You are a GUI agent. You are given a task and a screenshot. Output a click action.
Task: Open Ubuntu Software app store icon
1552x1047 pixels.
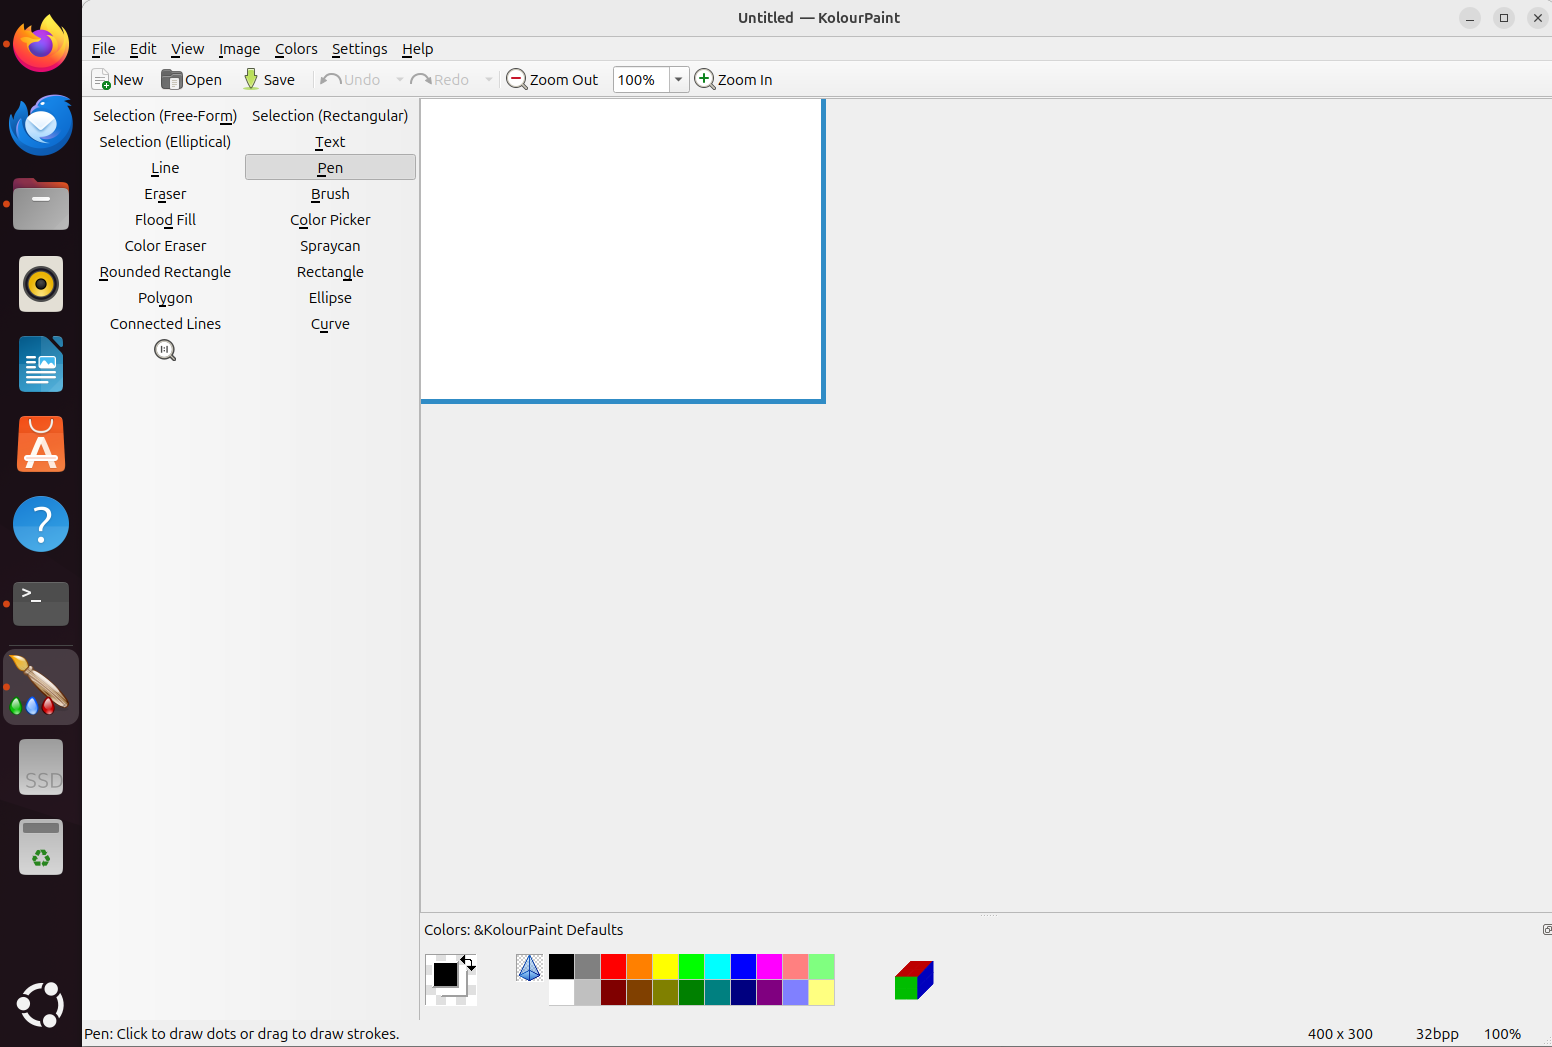41,444
